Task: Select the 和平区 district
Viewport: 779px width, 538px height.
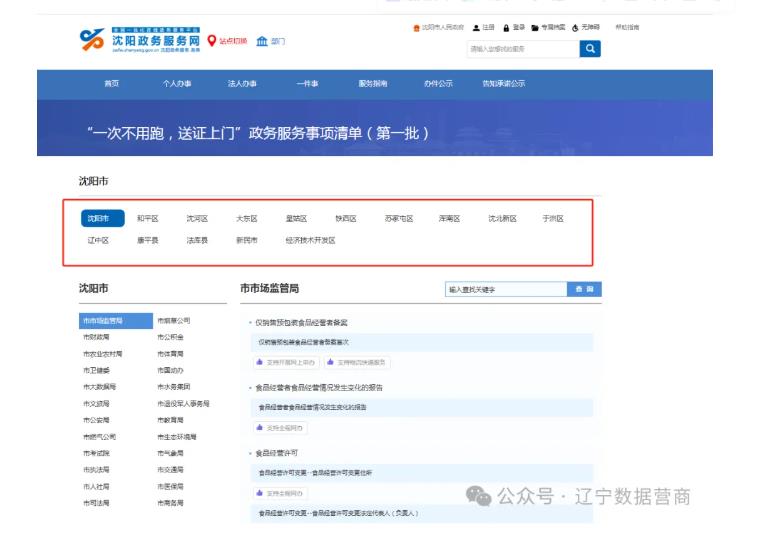Action: tap(148, 219)
